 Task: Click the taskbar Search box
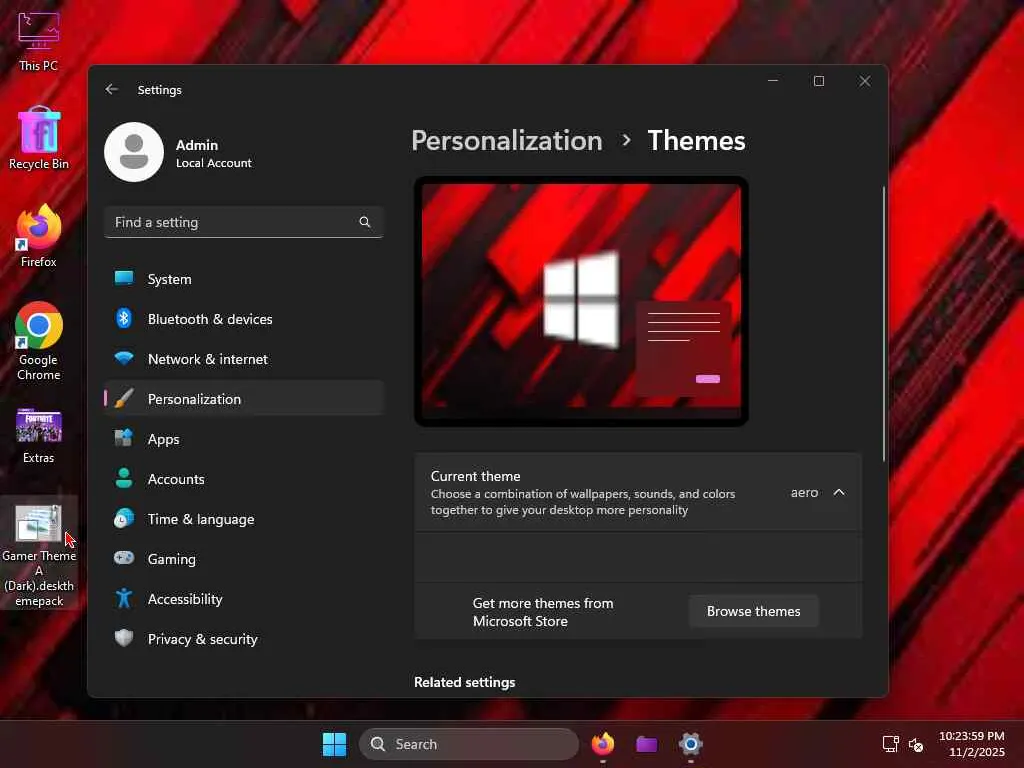click(x=469, y=744)
